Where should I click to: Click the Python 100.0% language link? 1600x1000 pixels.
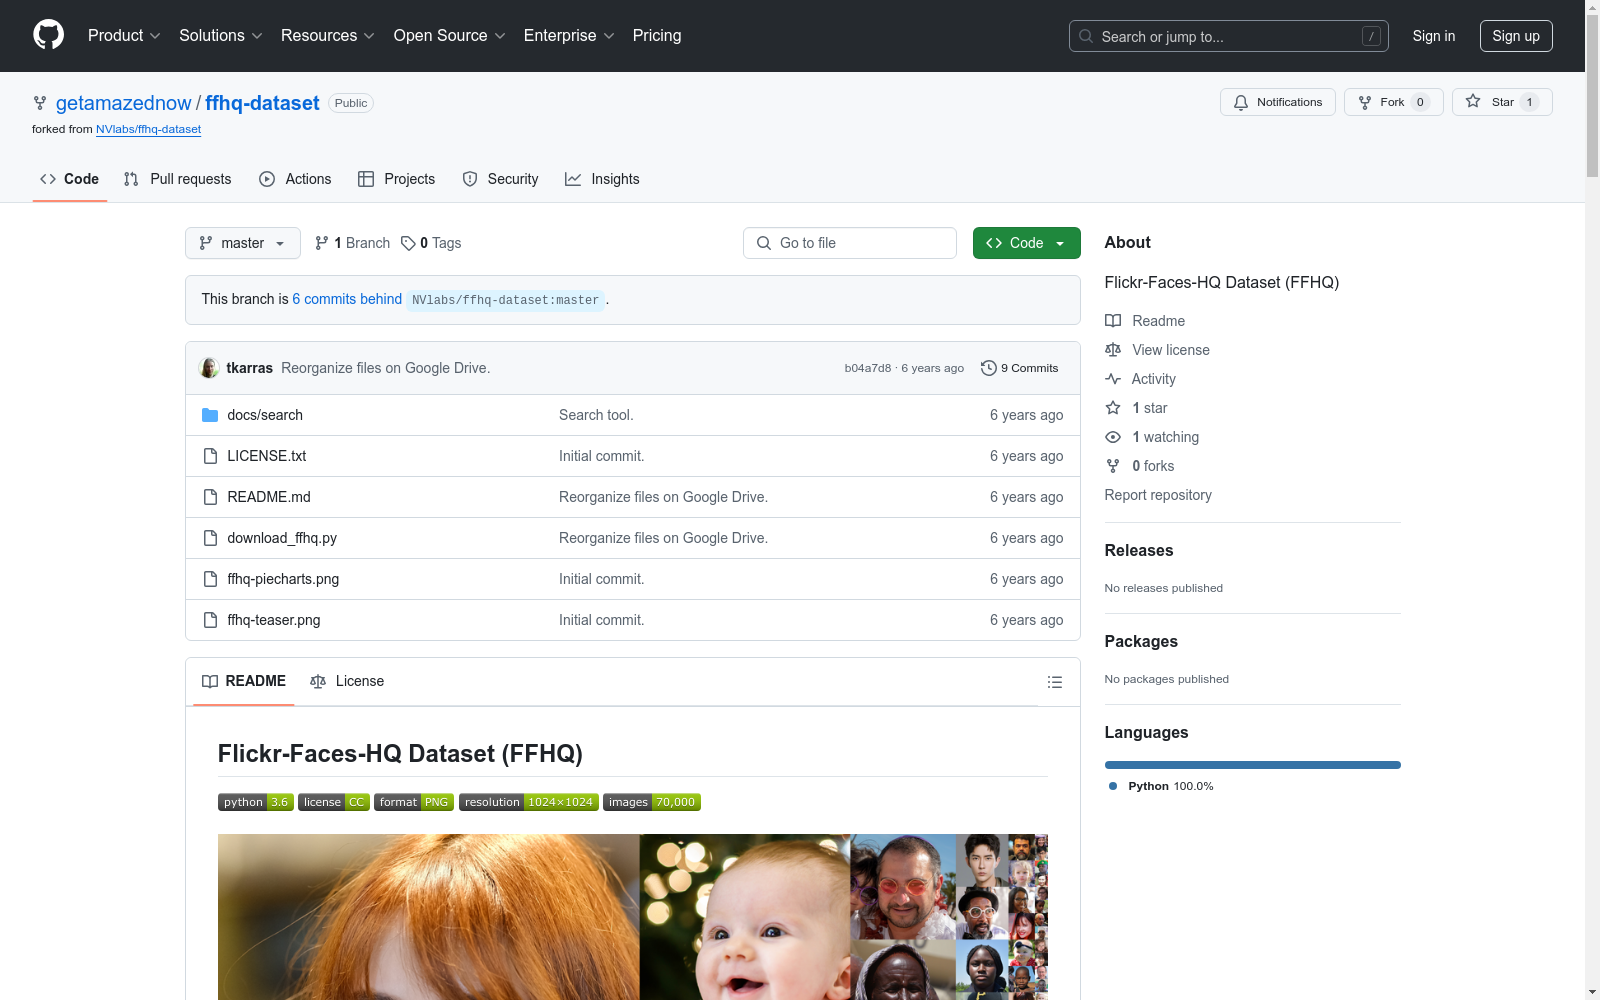pyautogui.click(x=1161, y=786)
